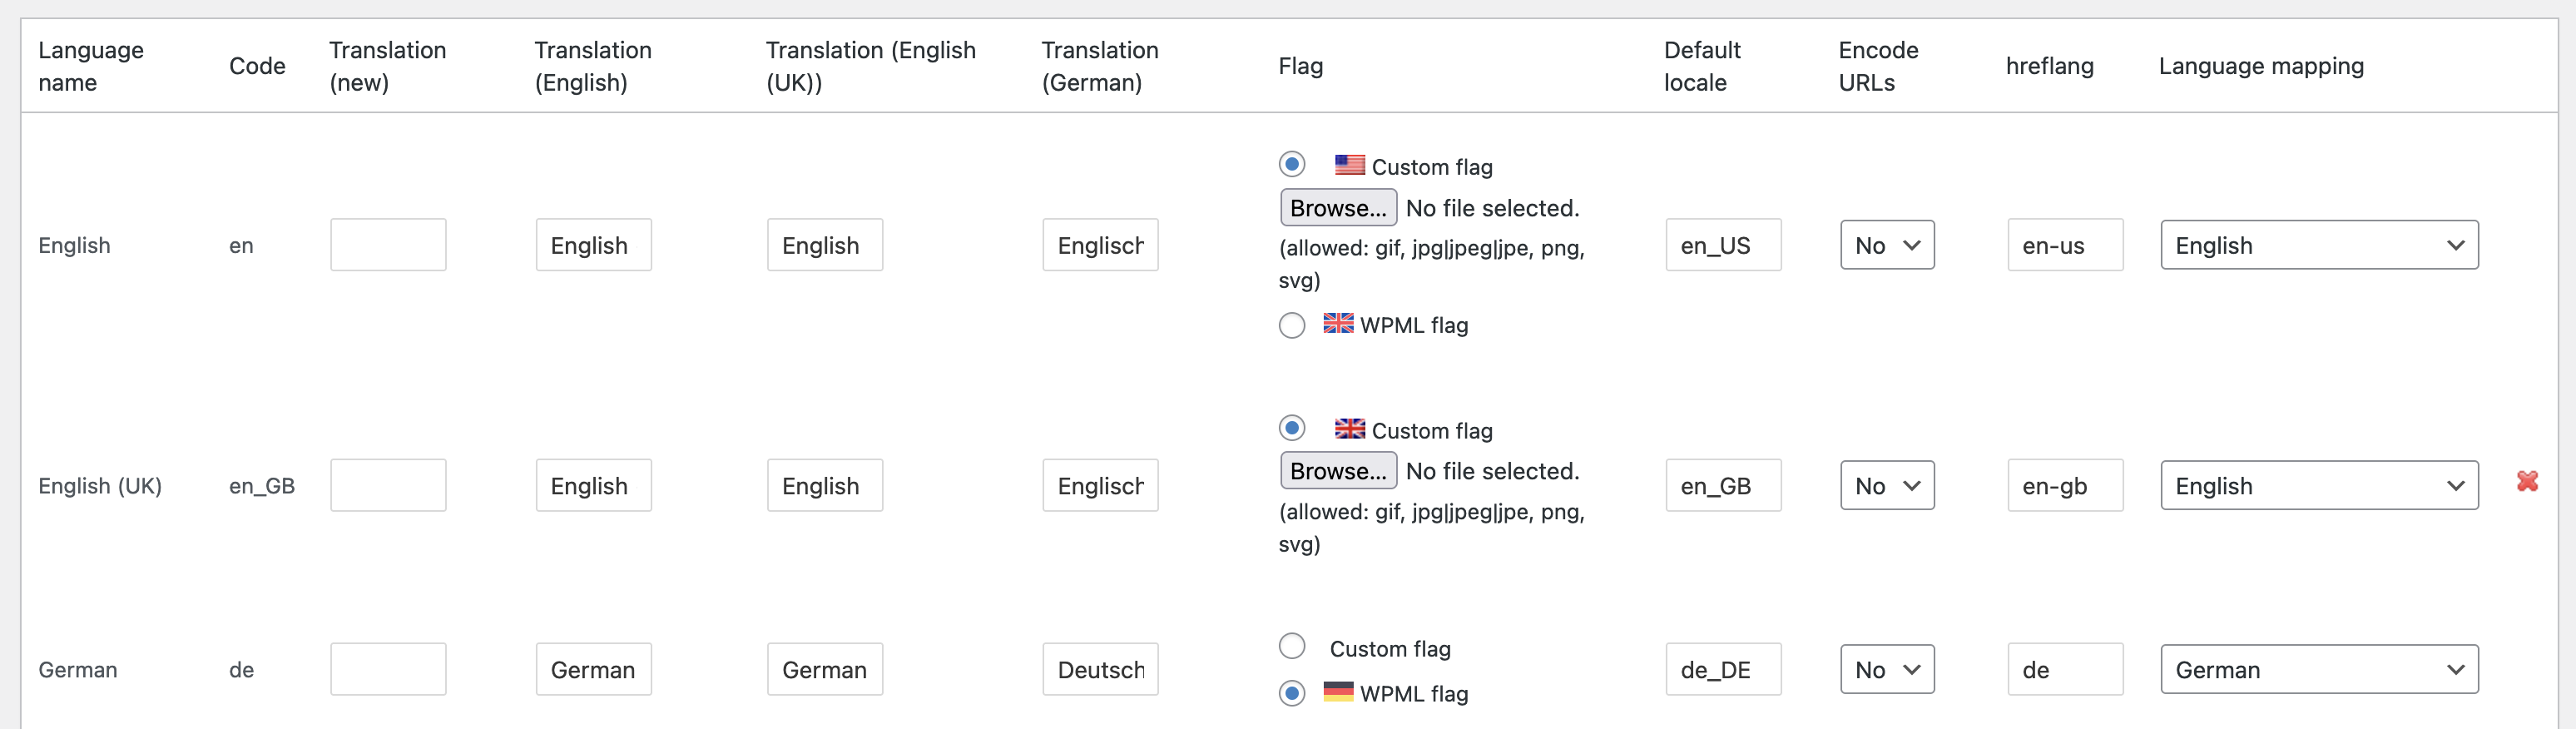2576x729 pixels.
Task: Click the UK flag icon beside WPML flag
Action: click(1337, 323)
